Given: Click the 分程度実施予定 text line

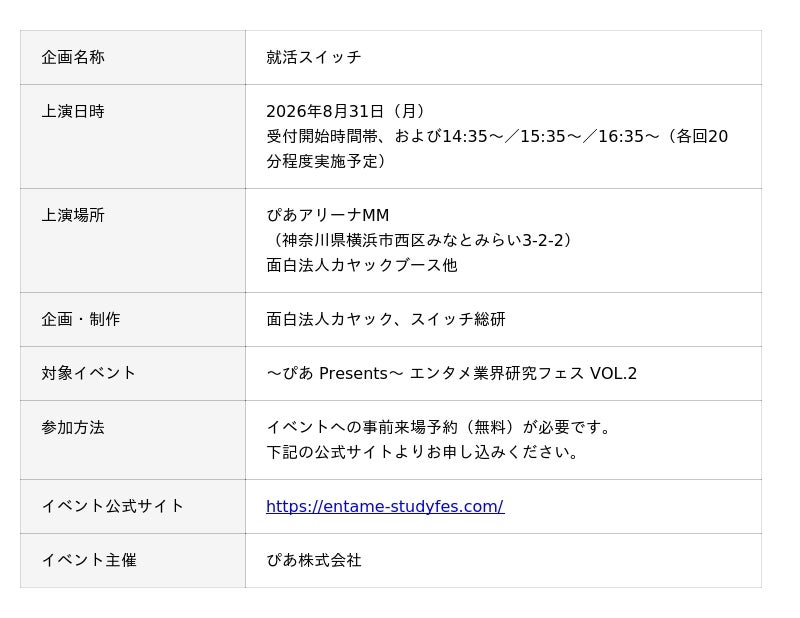Looking at the screenshot, I should click(x=327, y=161).
